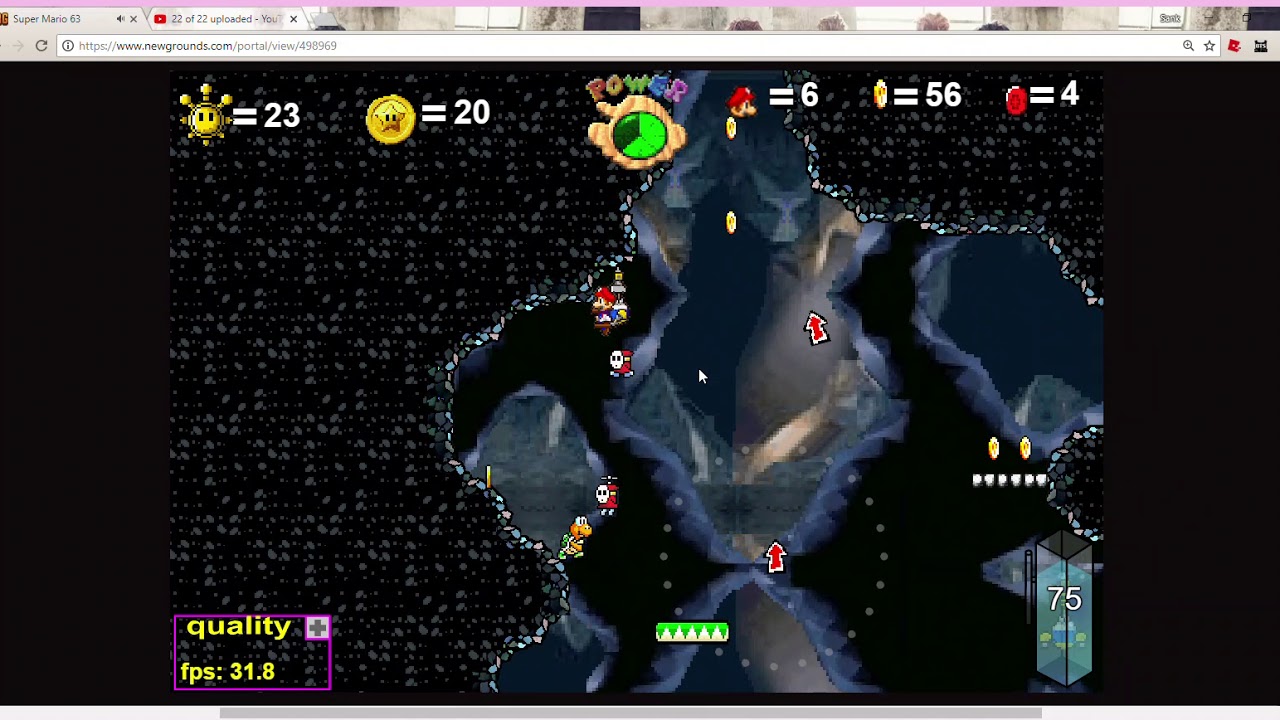This screenshot has height=720, width=1280.
Task: Click the green spring platform
Action: point(692,632)
